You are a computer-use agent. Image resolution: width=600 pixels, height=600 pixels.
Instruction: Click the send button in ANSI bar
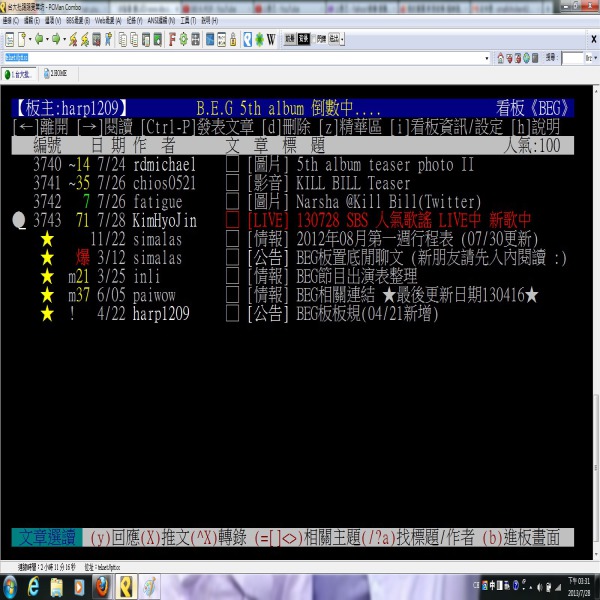334,39
